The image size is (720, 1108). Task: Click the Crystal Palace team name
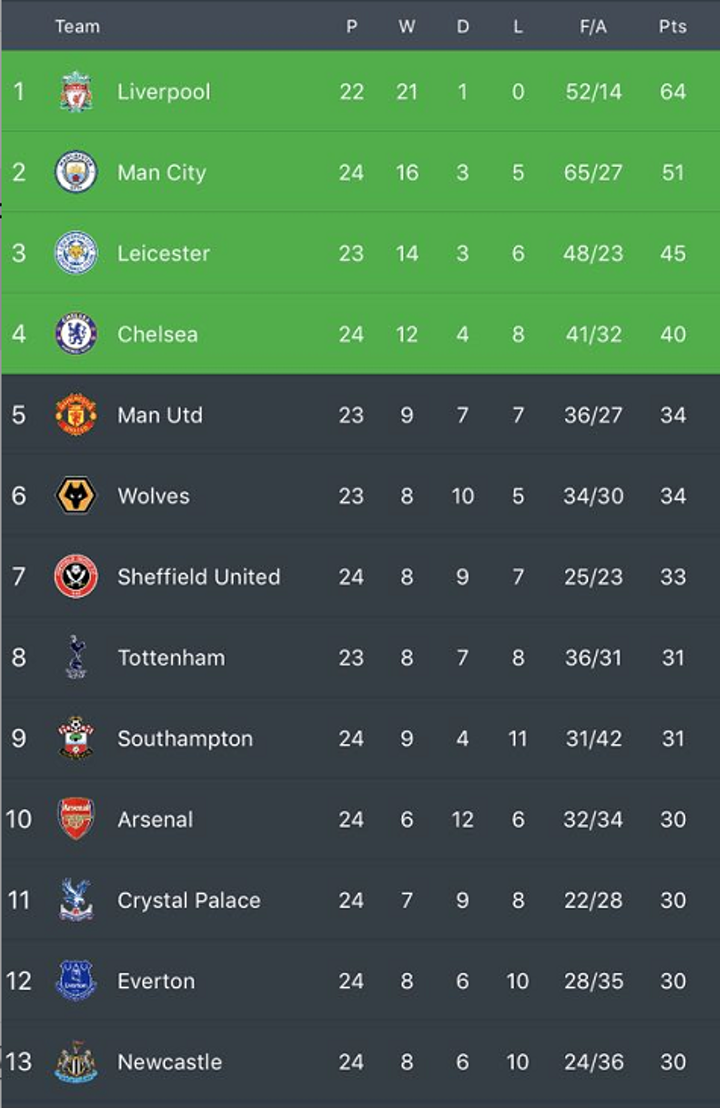[189, 901]
